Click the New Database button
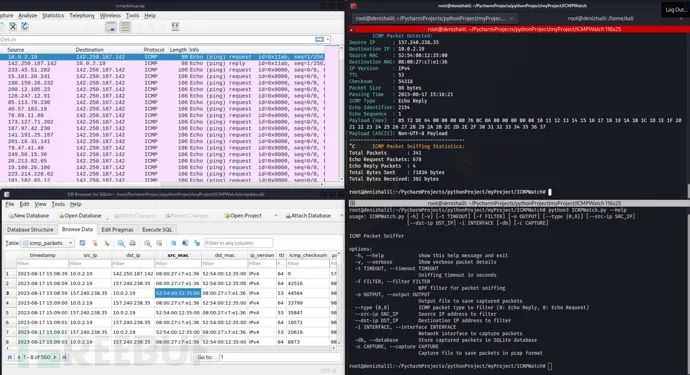This screenshot has height=375, width=690. [x=29, y=216]
